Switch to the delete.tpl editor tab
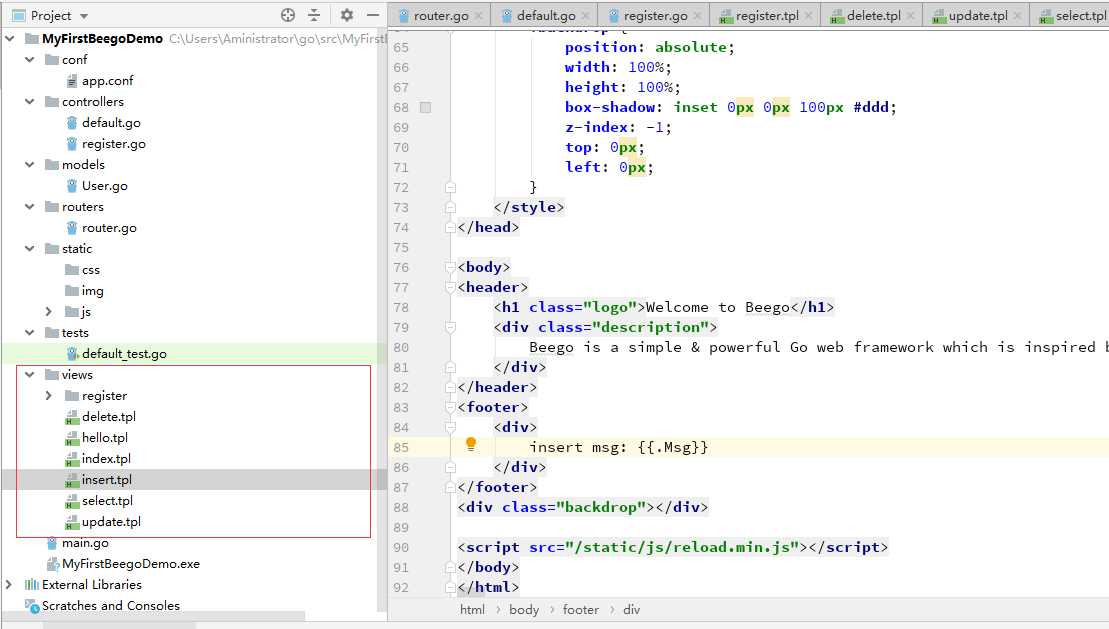The height and width of the screenshot is (629, 1109). click(x=873, y=16)
